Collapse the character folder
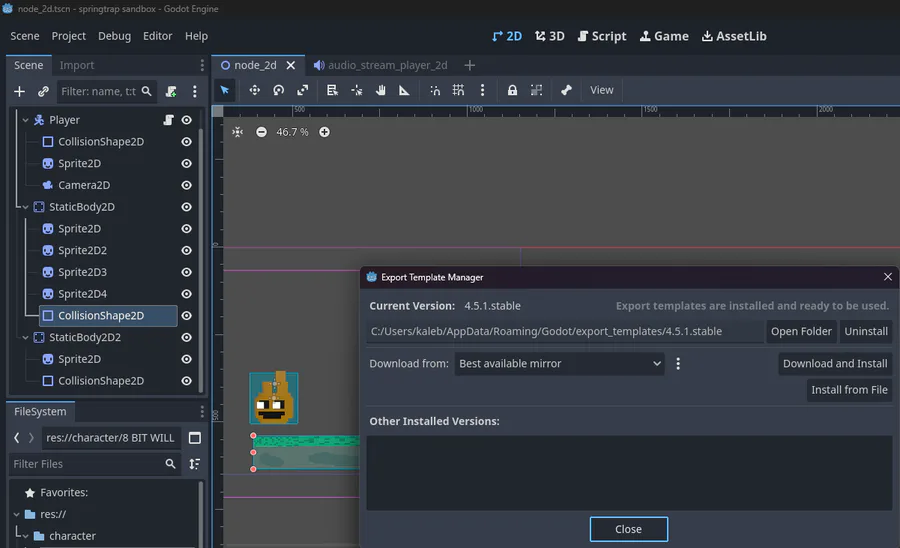The width and height of the screenshot is (900, 548). 25,536
